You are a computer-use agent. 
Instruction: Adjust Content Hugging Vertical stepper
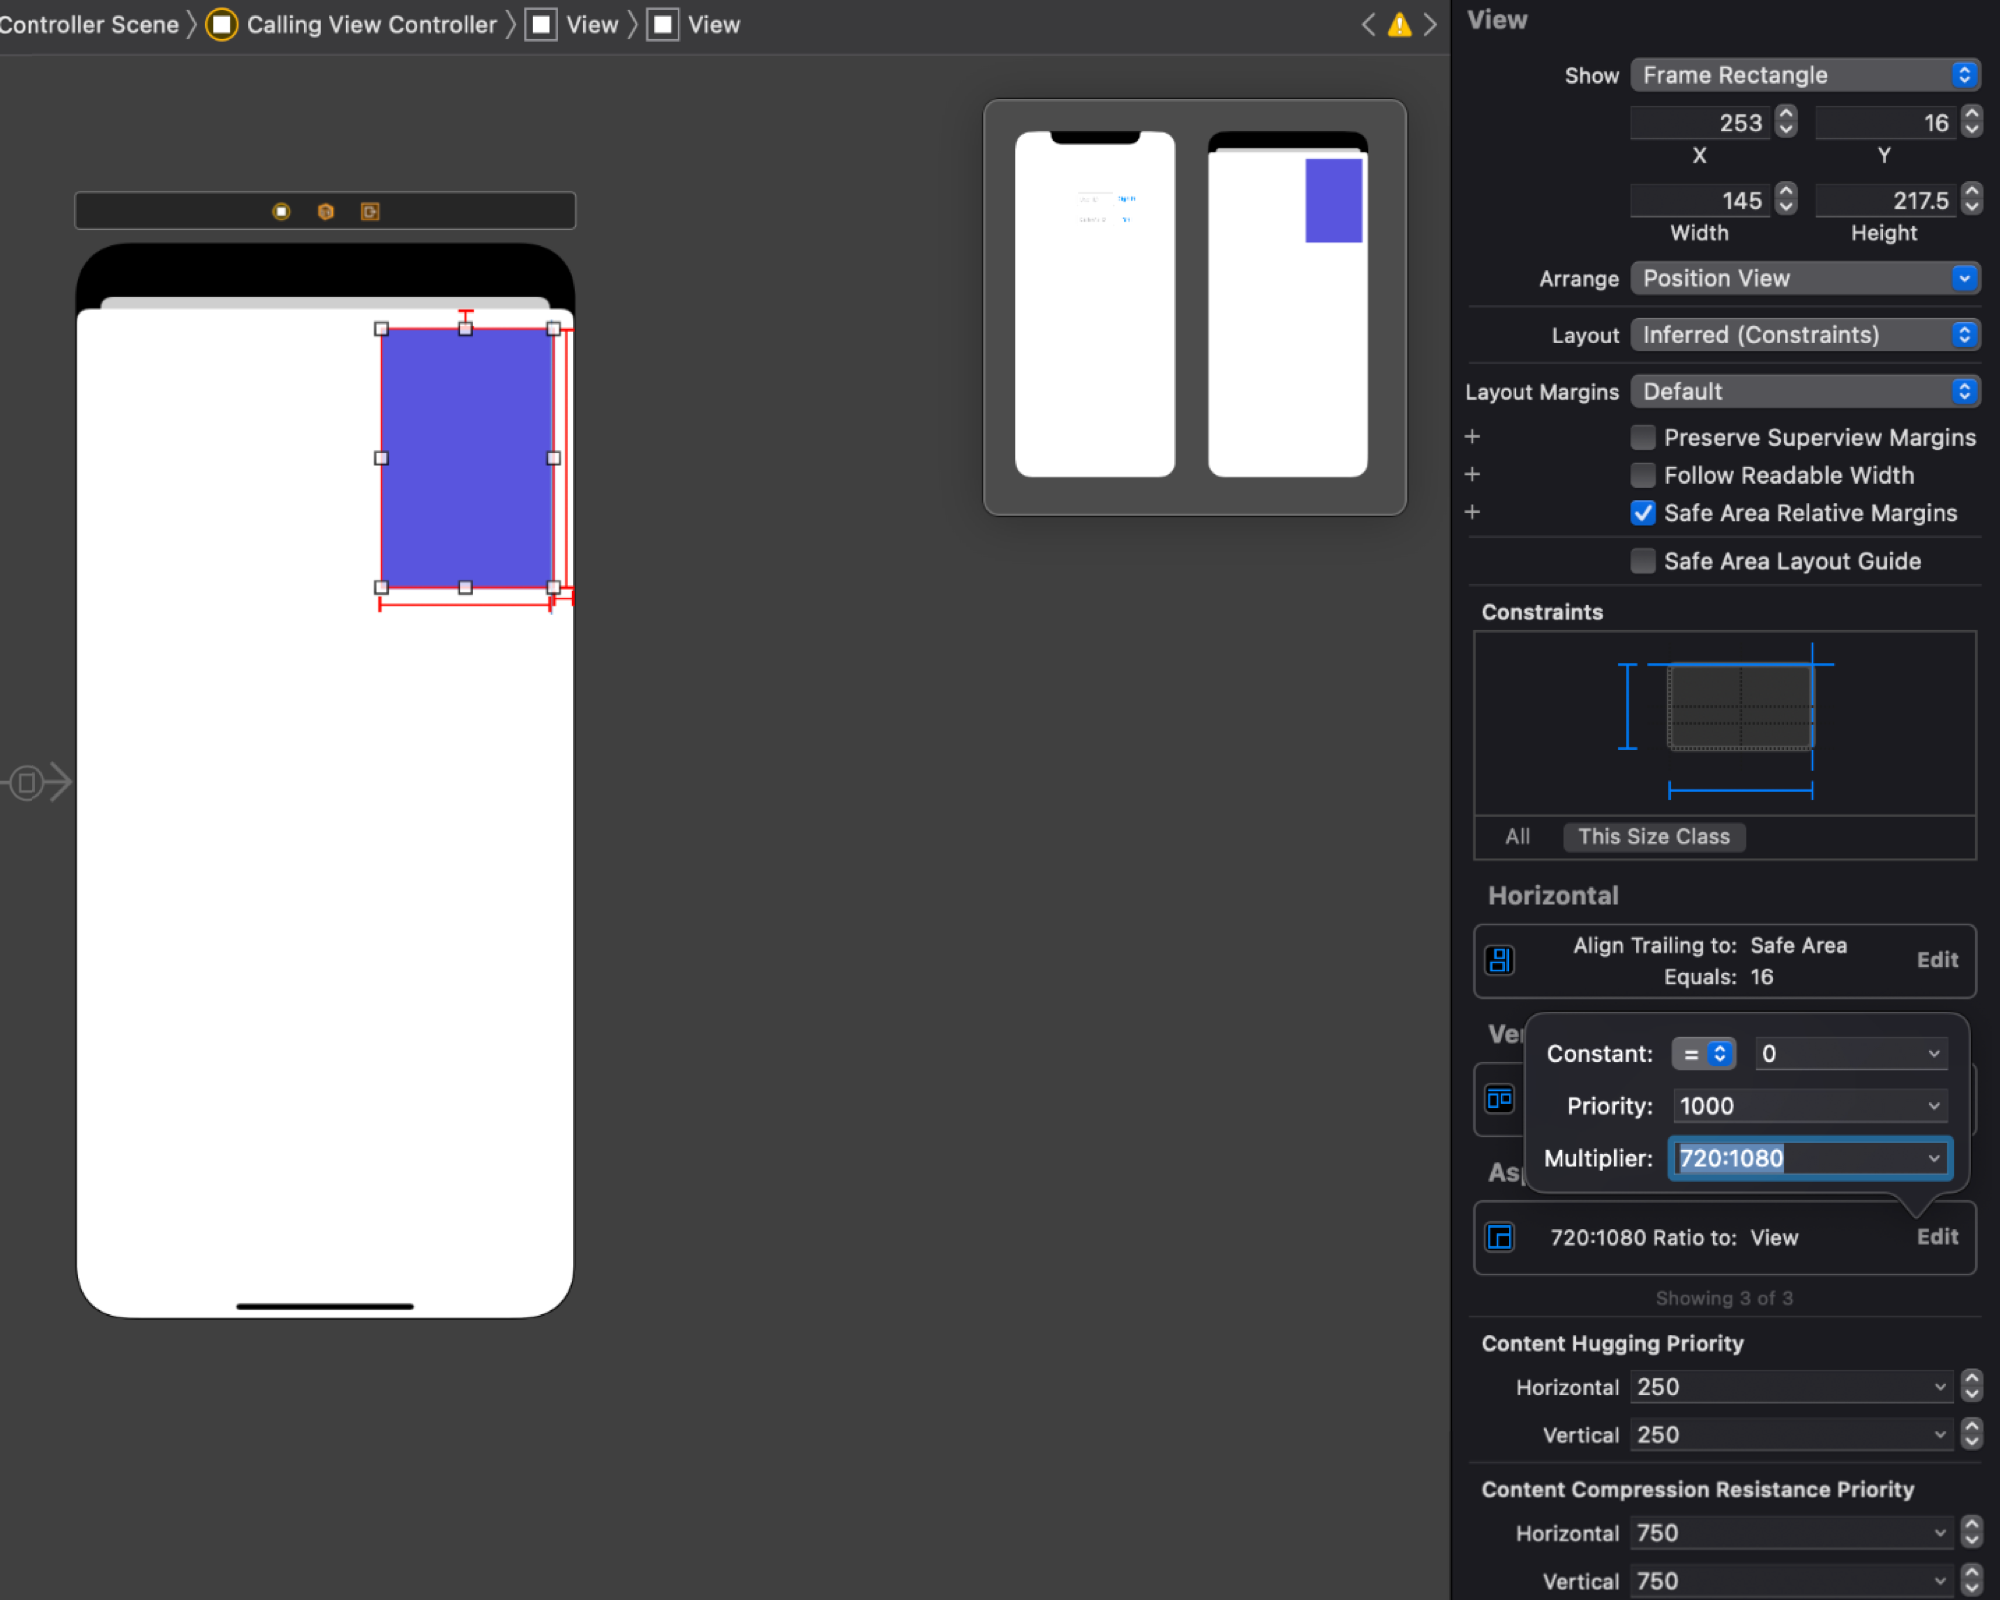(x=1971, y=1435)
